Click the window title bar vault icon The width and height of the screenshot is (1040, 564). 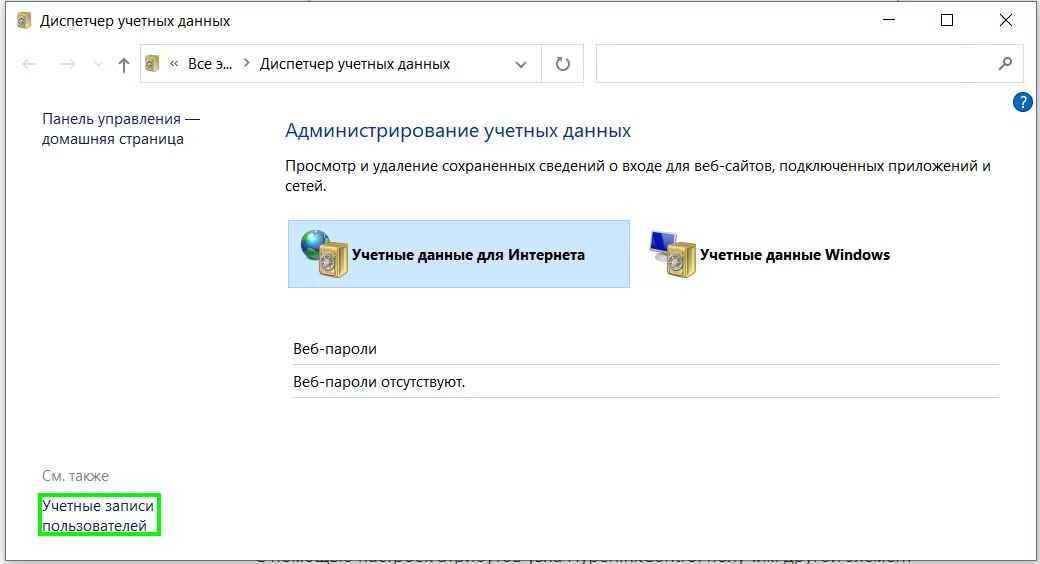coord(24,21)
